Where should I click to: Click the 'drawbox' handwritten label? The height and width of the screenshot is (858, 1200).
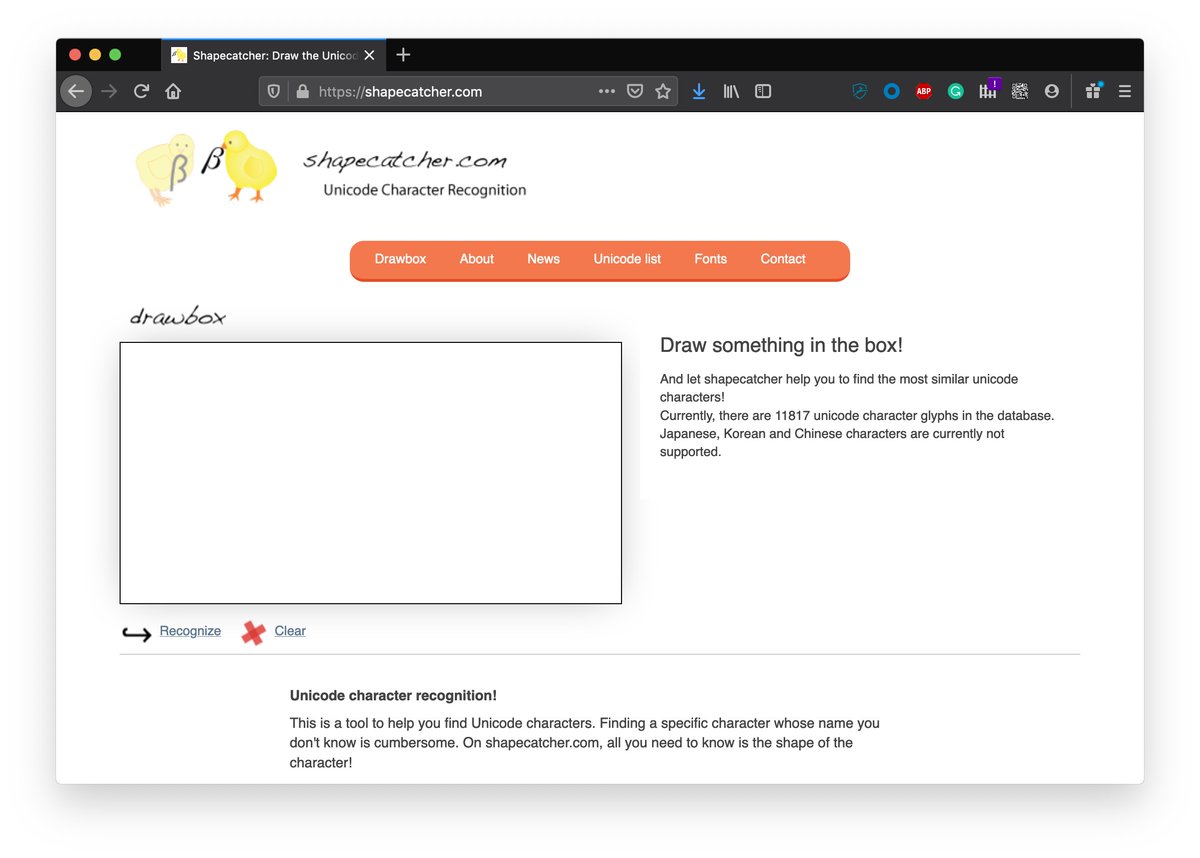(x=178, y=318)
